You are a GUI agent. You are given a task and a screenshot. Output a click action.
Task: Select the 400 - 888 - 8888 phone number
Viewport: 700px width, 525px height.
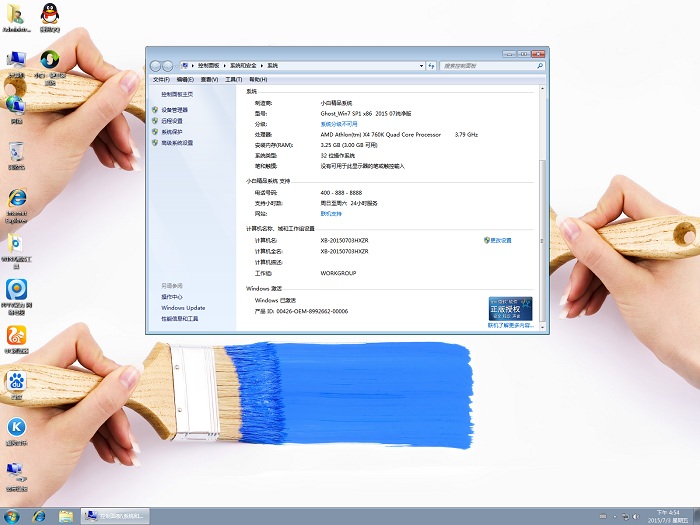341,193
